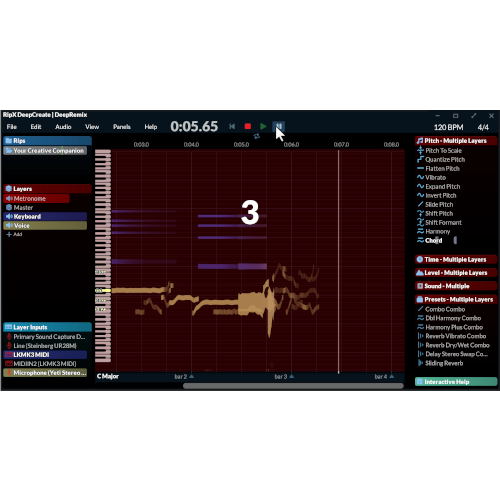The width and height of the screenshot is (500, 500).
Task: Open the Interactive Help button
Action: point(456,382)
